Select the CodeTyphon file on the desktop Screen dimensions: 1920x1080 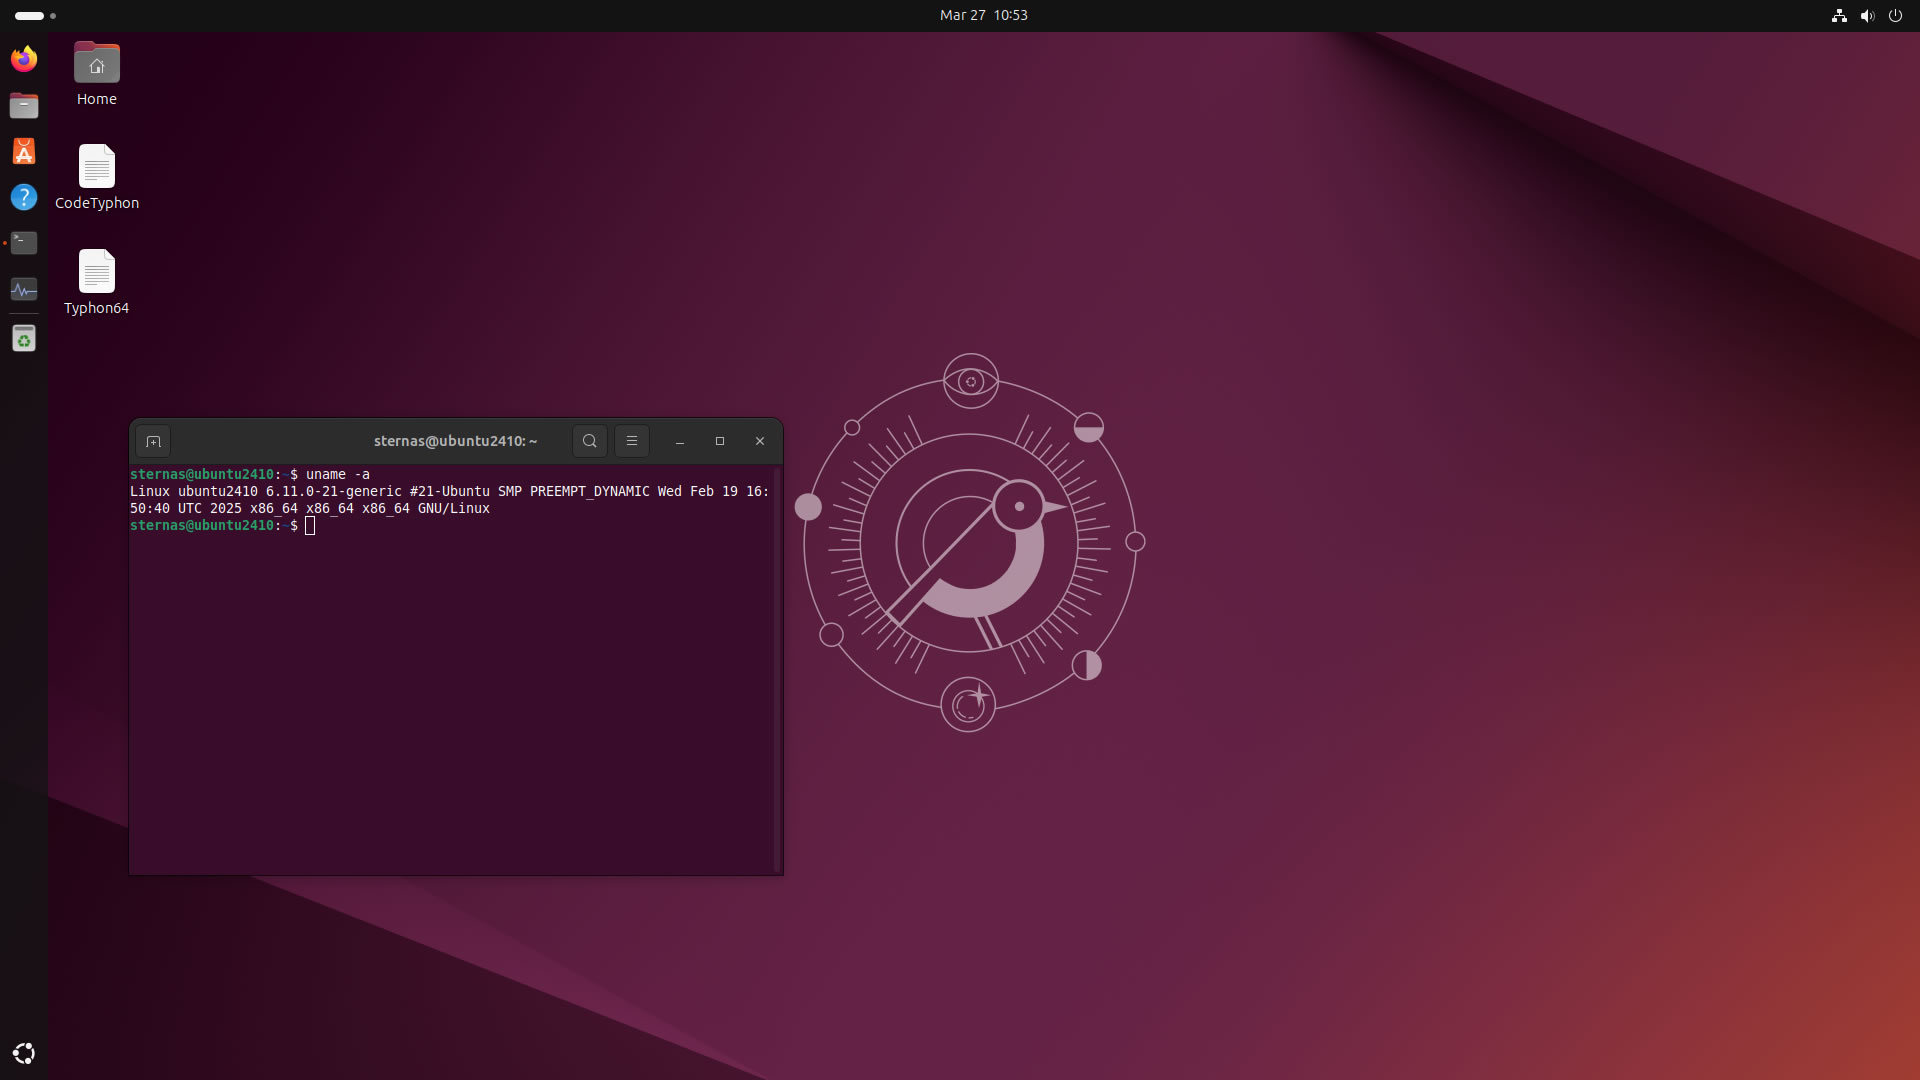[x=97, y=167]
